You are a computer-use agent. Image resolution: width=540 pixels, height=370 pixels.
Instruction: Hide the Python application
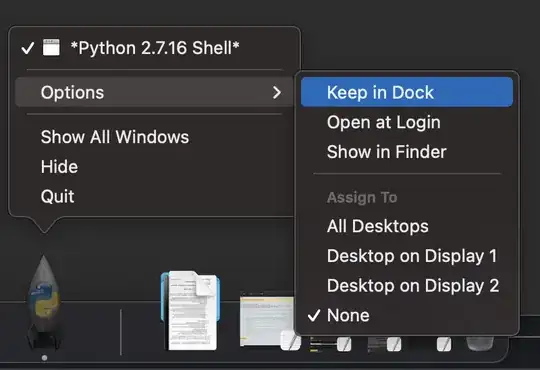[154, 167]
